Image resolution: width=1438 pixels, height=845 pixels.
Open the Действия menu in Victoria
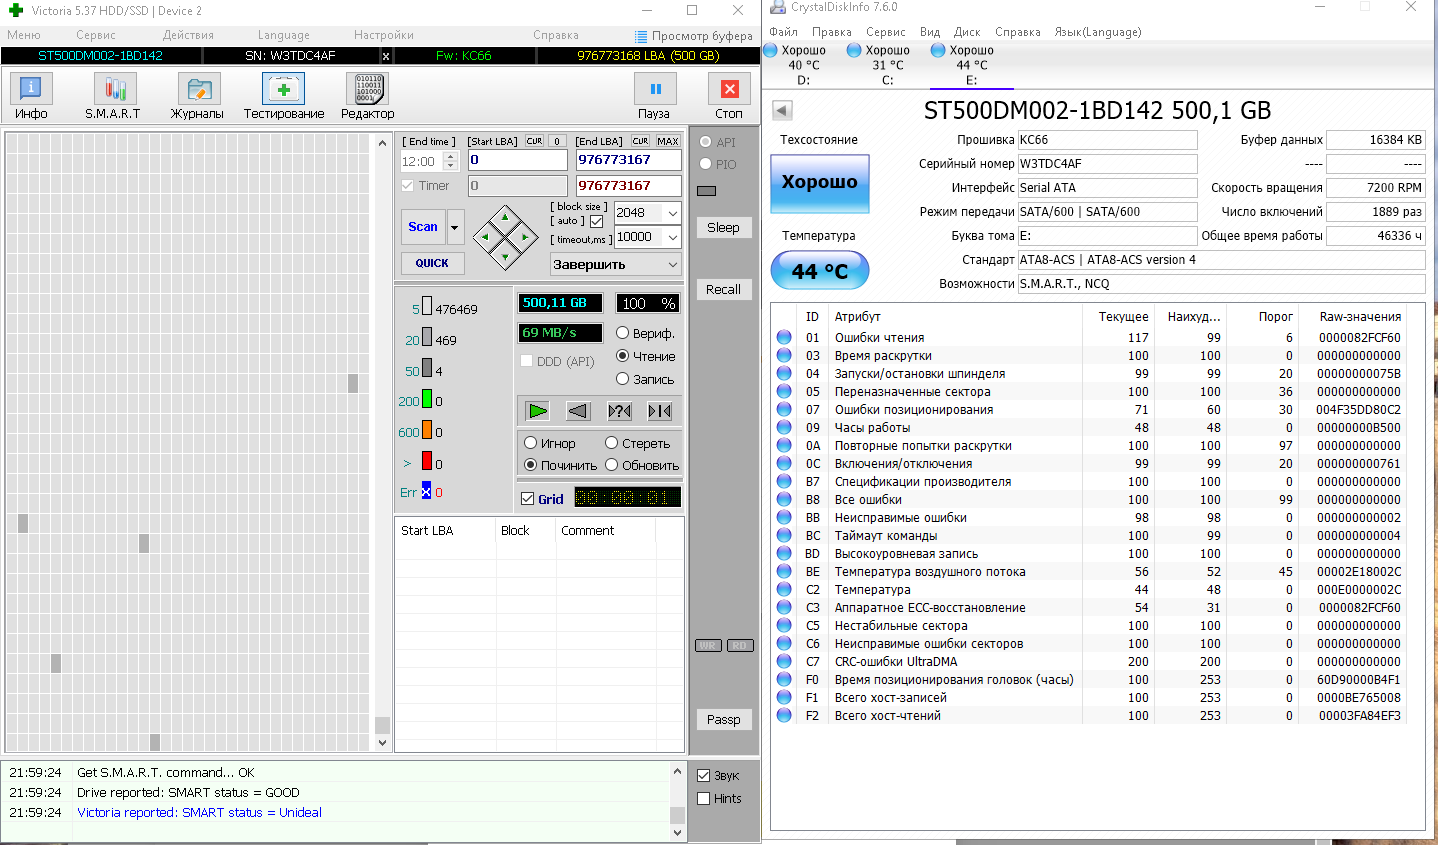click(x=188, y=35)
